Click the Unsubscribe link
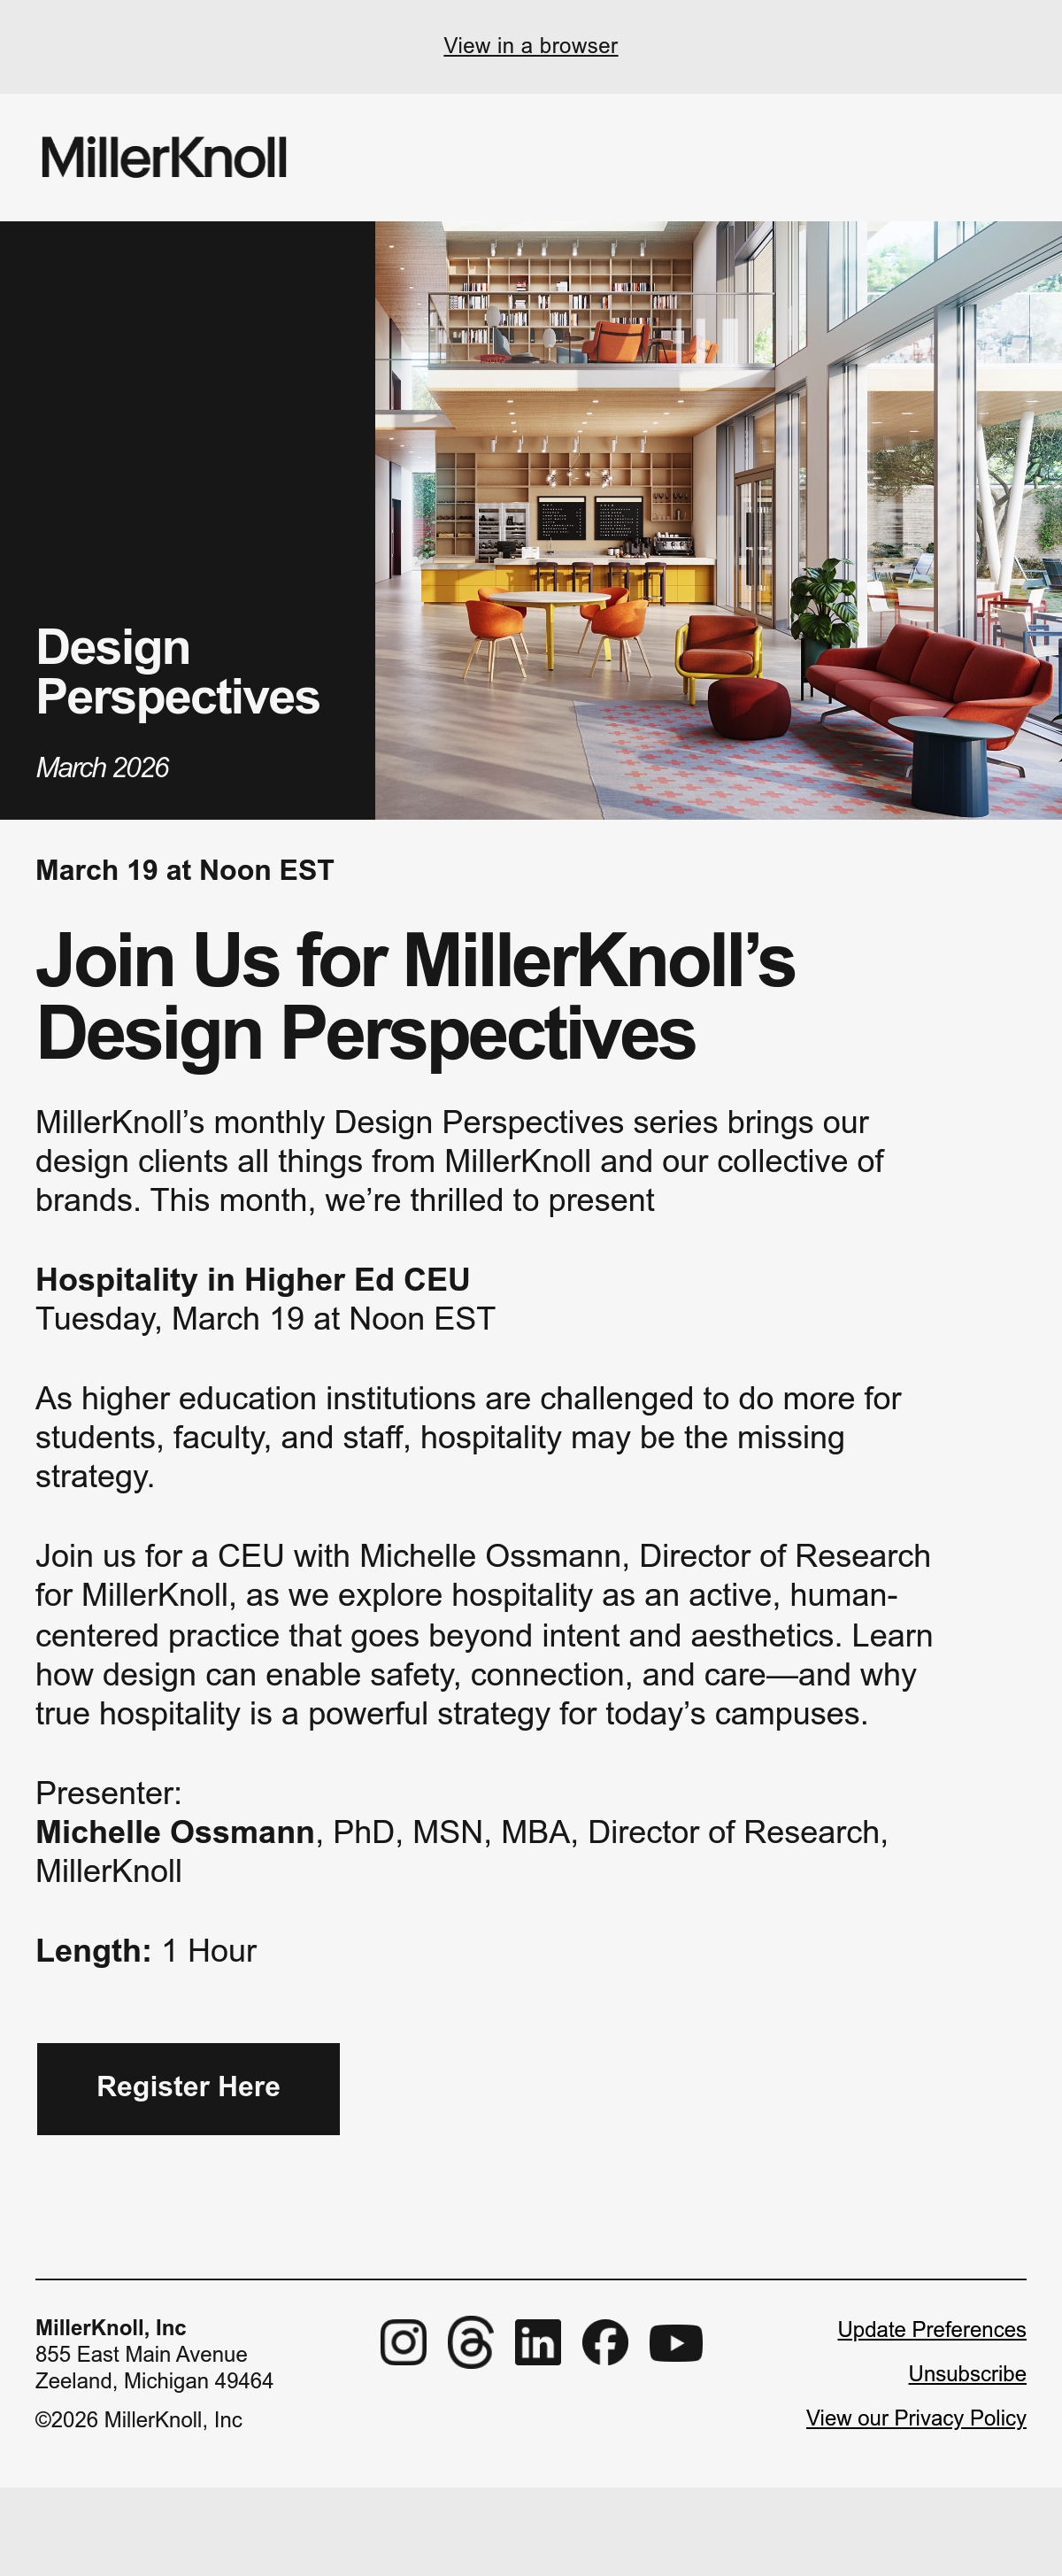This screenshot has height=2576, width=1062. point(967,2374)
